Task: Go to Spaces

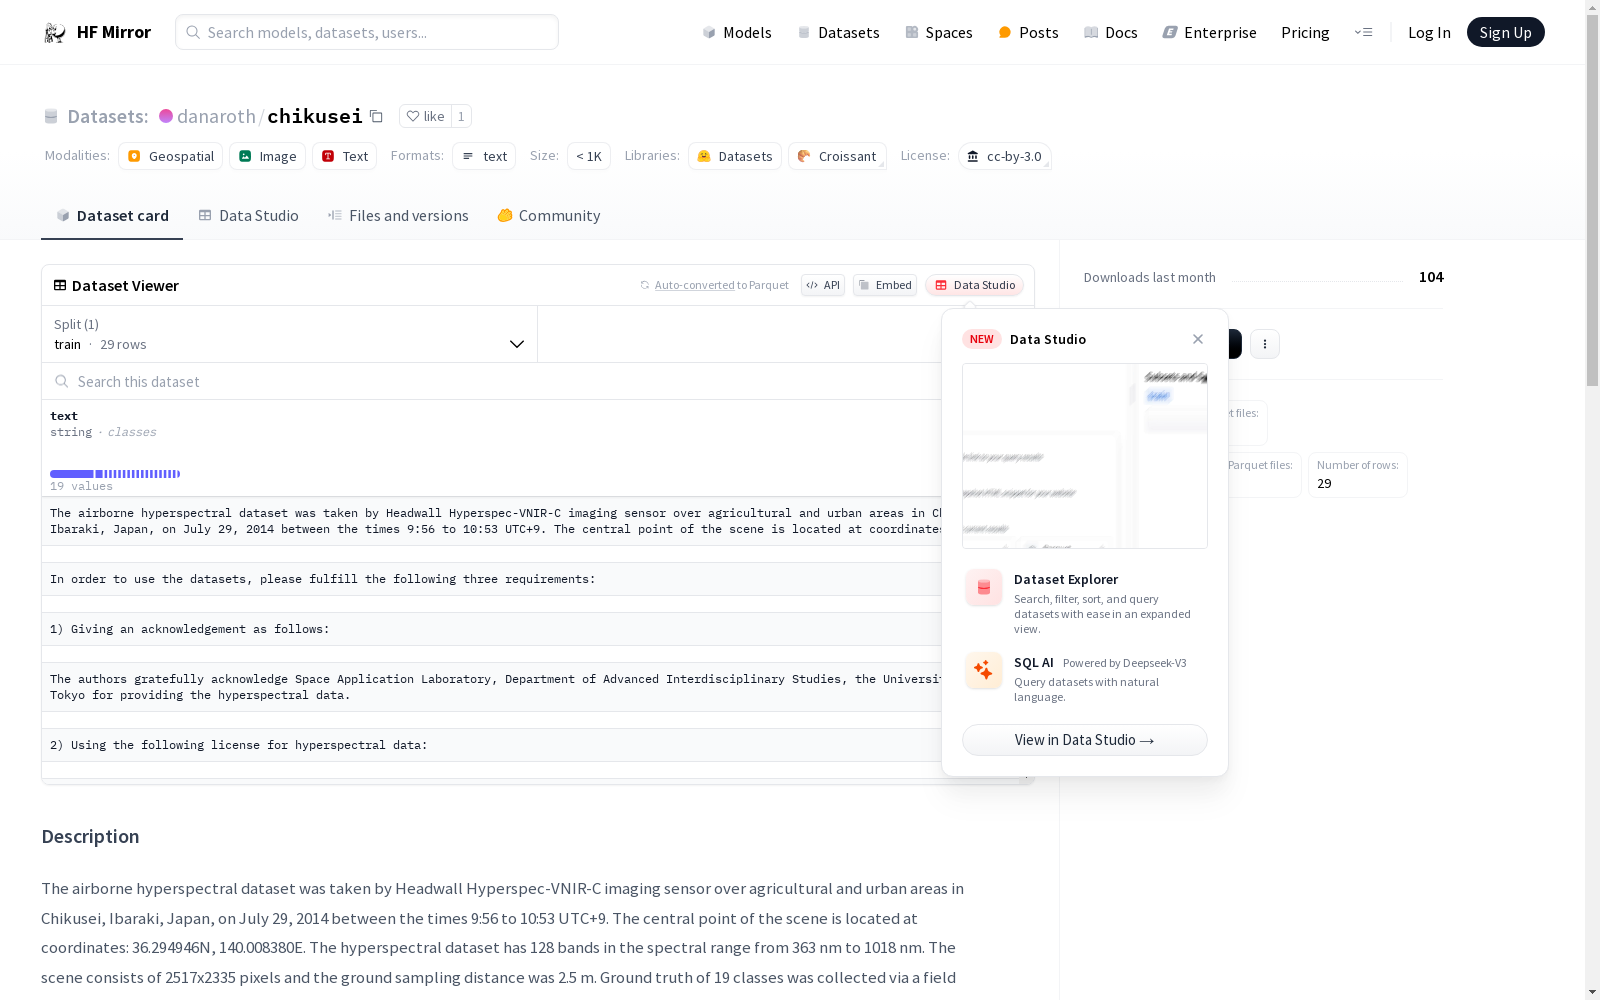Action: 939,32
